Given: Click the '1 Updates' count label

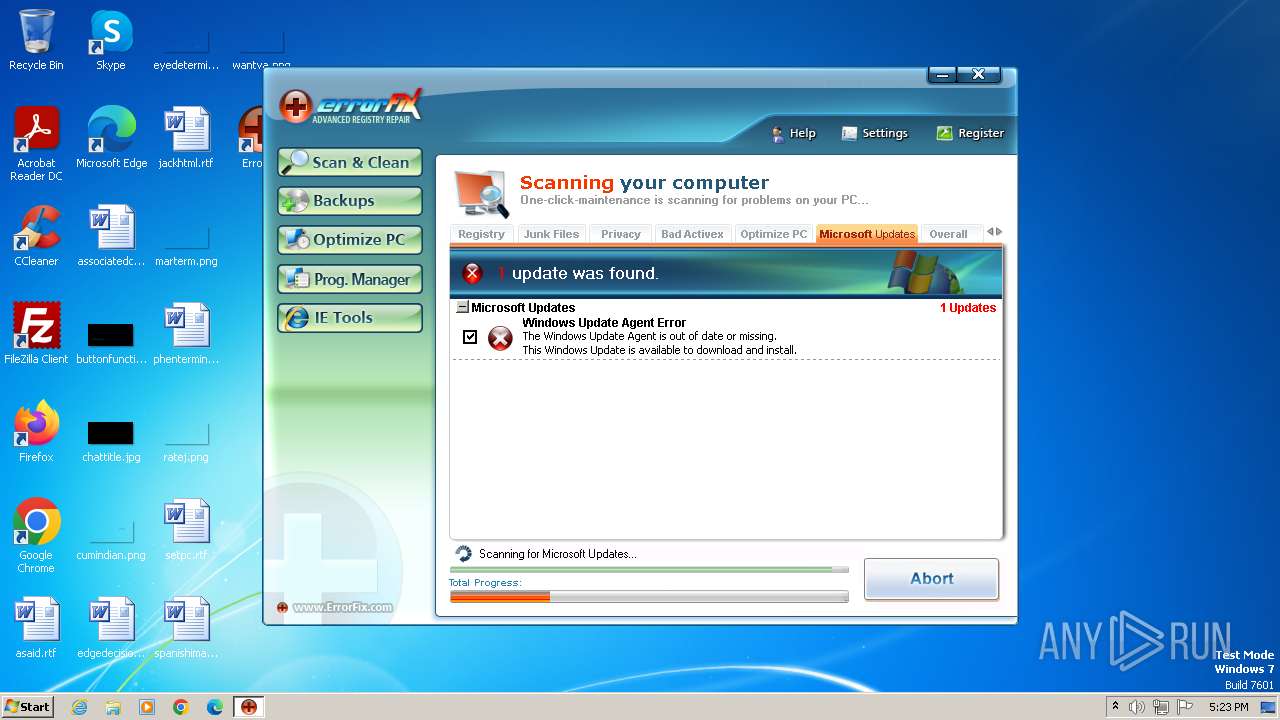Looking at the screenshot, I should [968, 308].
